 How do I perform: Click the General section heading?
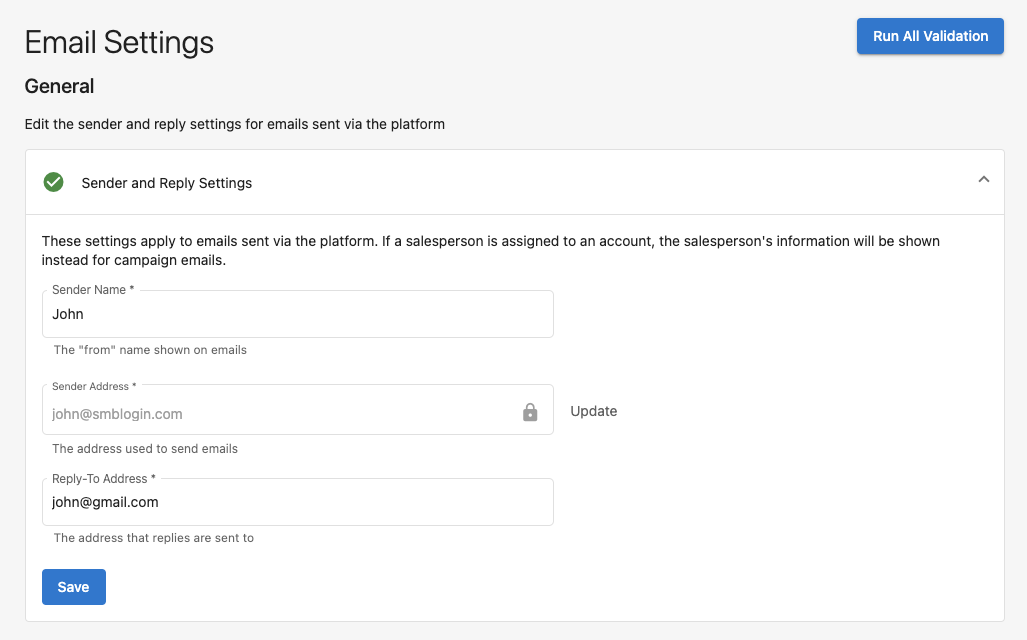[60, 86]
